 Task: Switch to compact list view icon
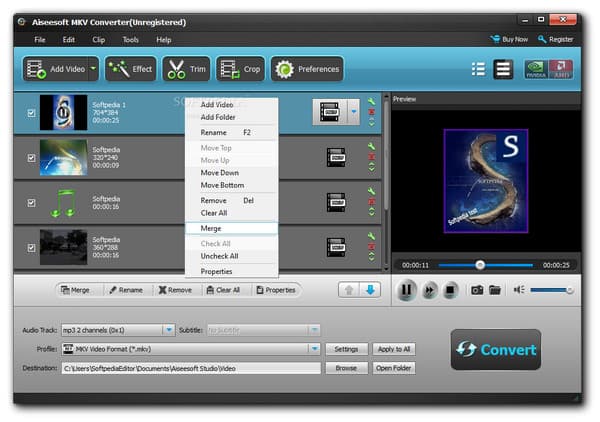click(478, 69)
